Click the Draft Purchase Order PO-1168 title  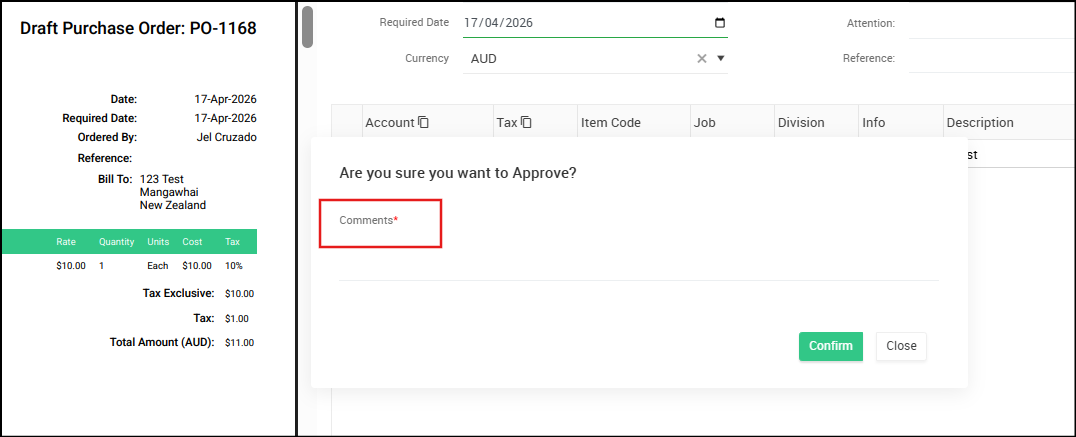coord(138,28)
